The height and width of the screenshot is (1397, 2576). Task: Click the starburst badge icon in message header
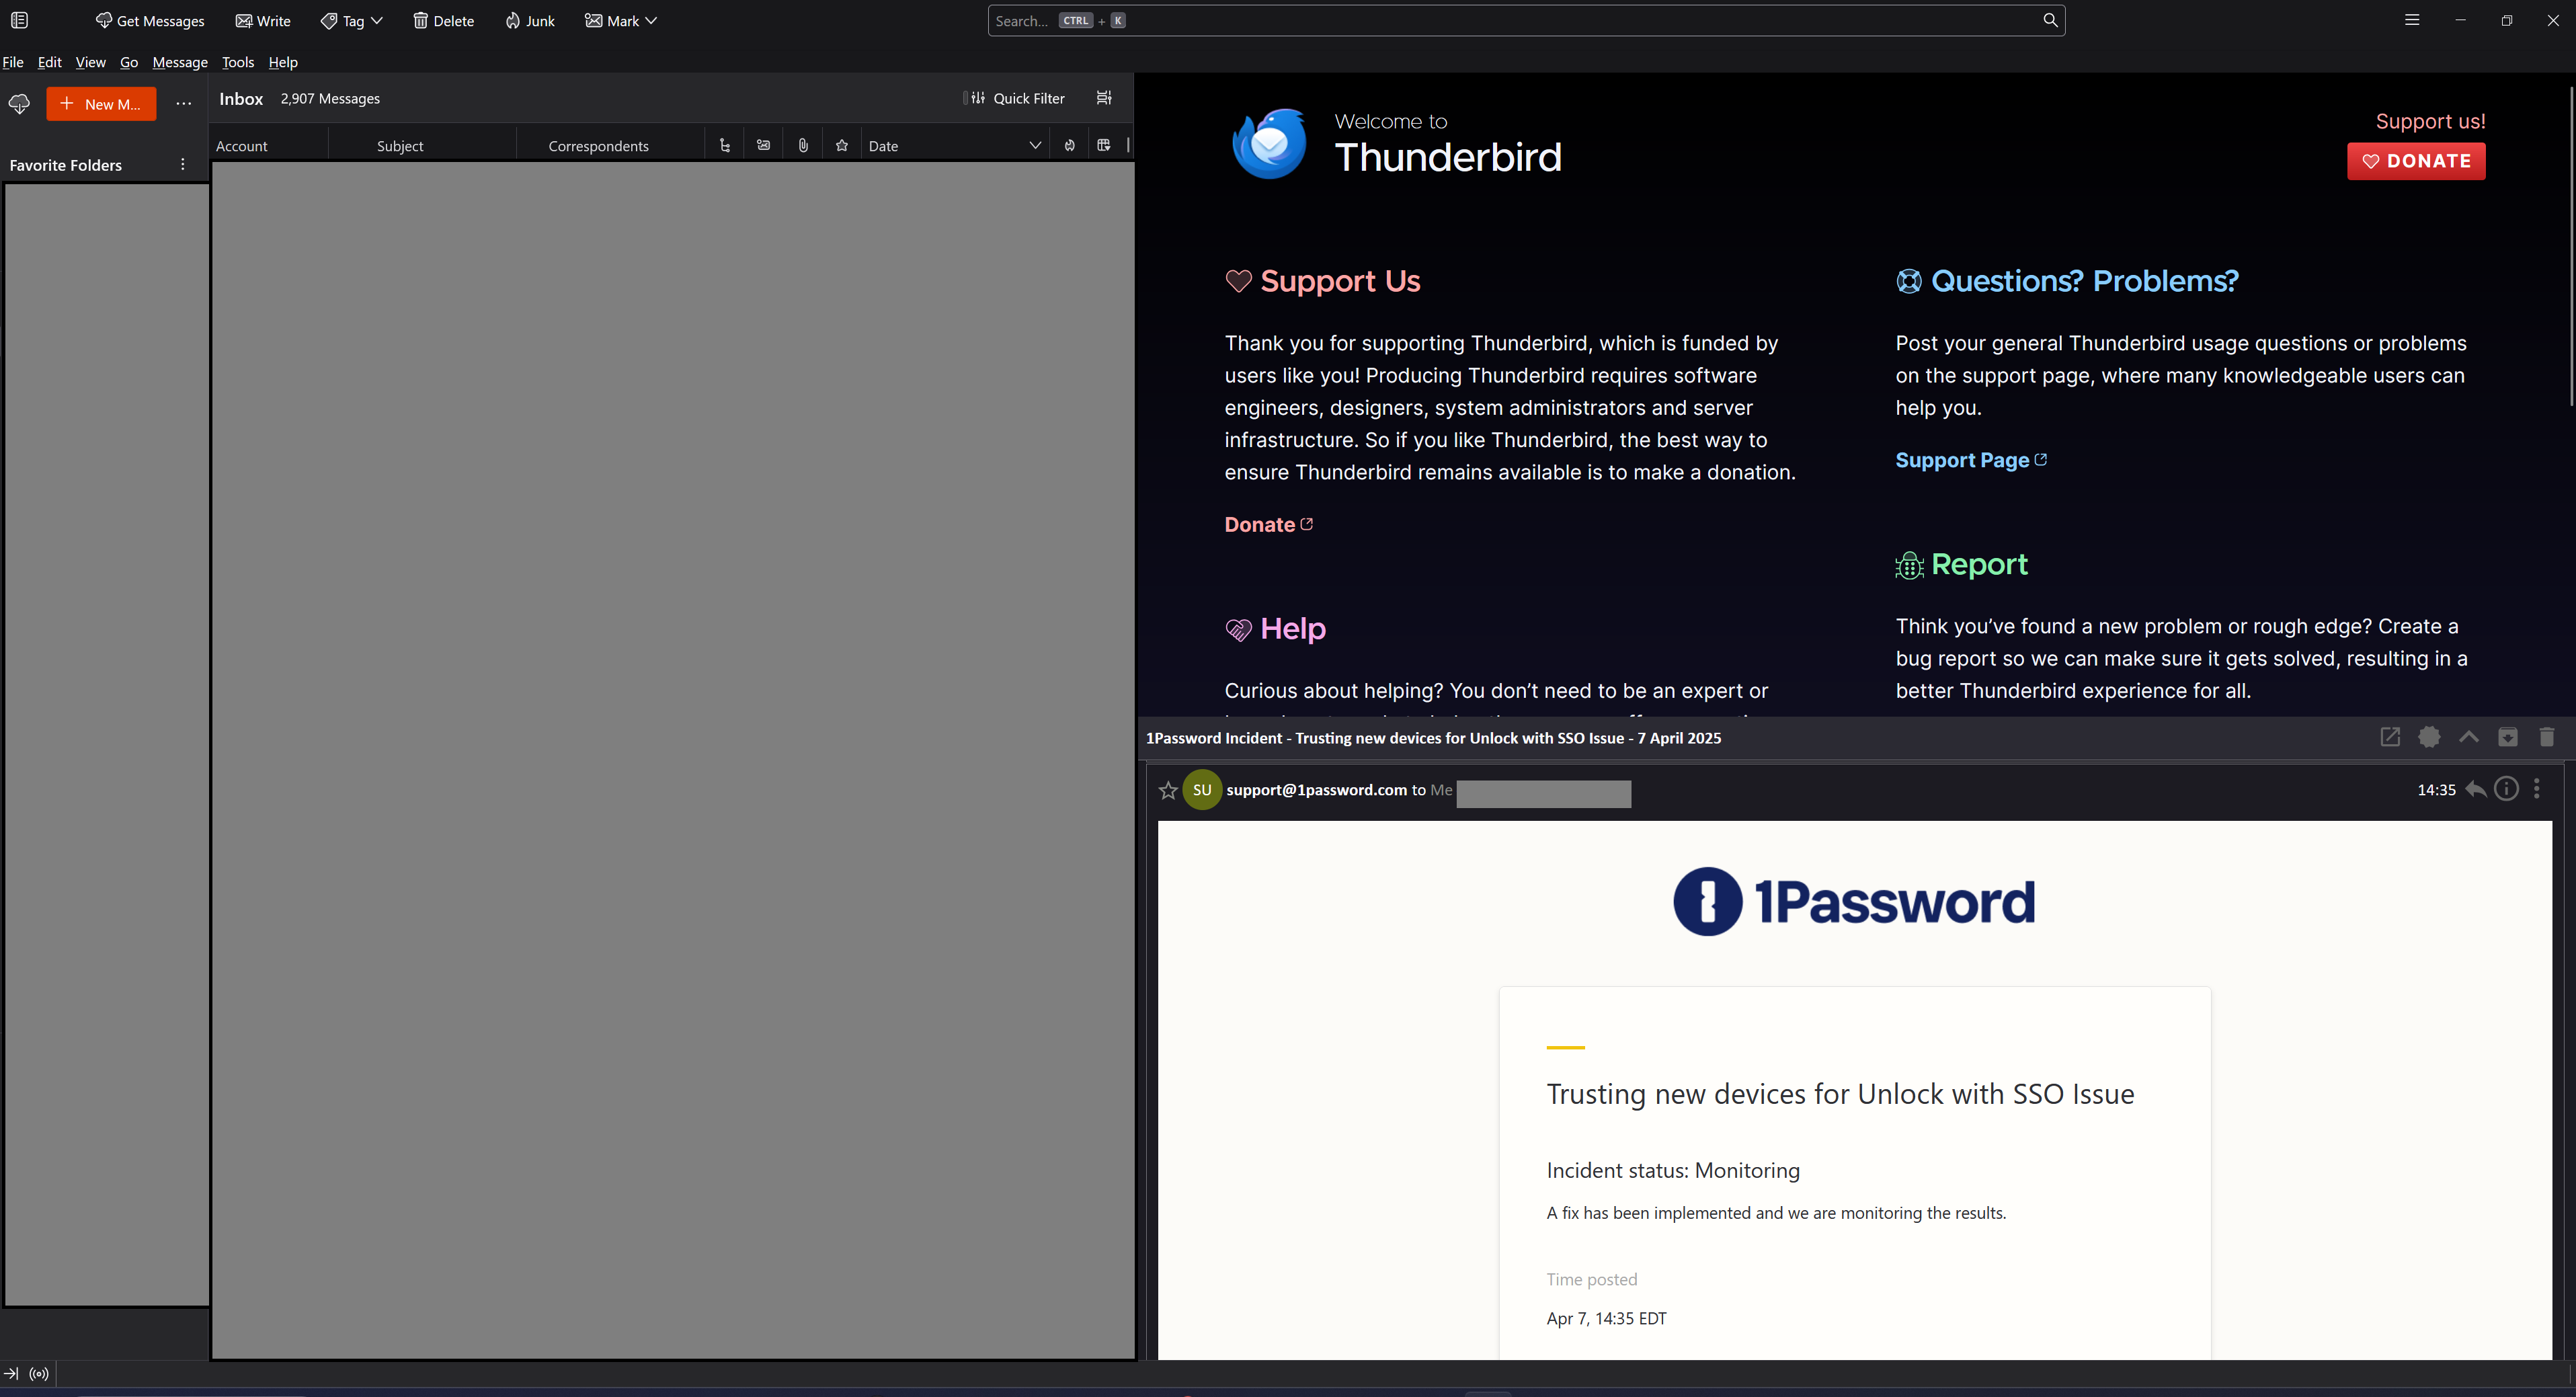pos(2429,737)
